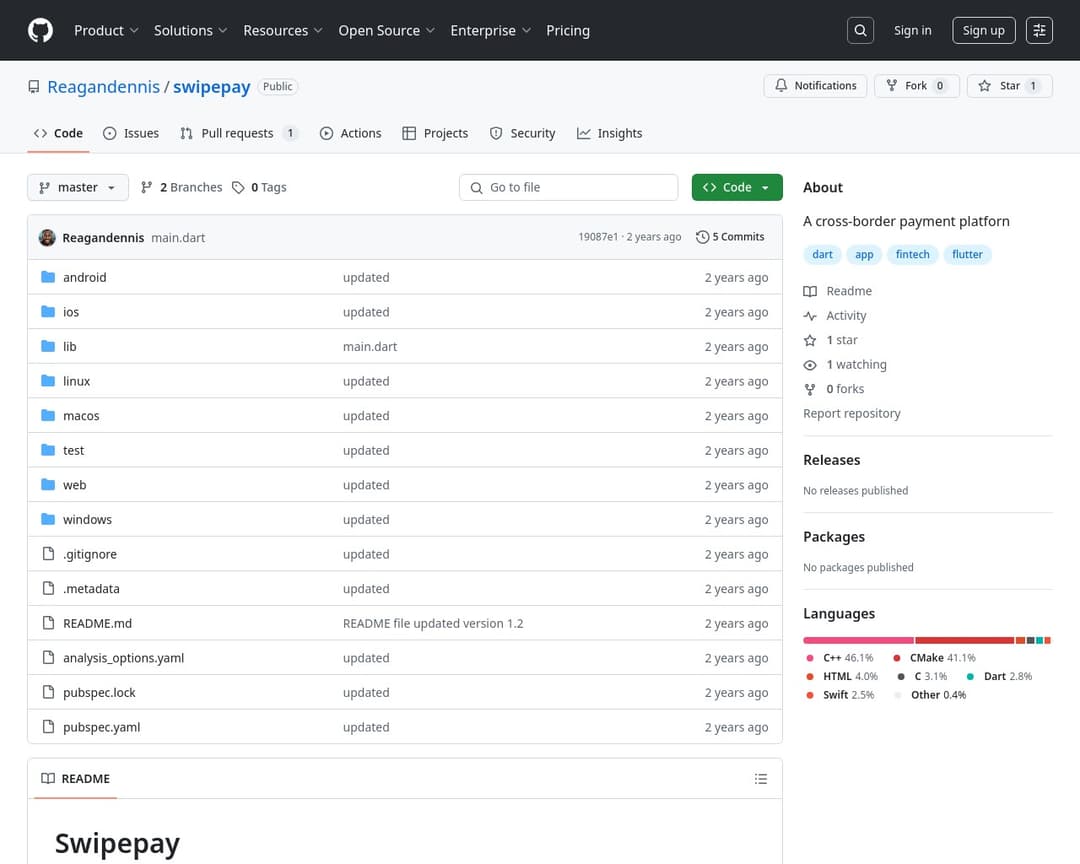Open the Pricing page

pyautogui.click(x=568, y=30)
